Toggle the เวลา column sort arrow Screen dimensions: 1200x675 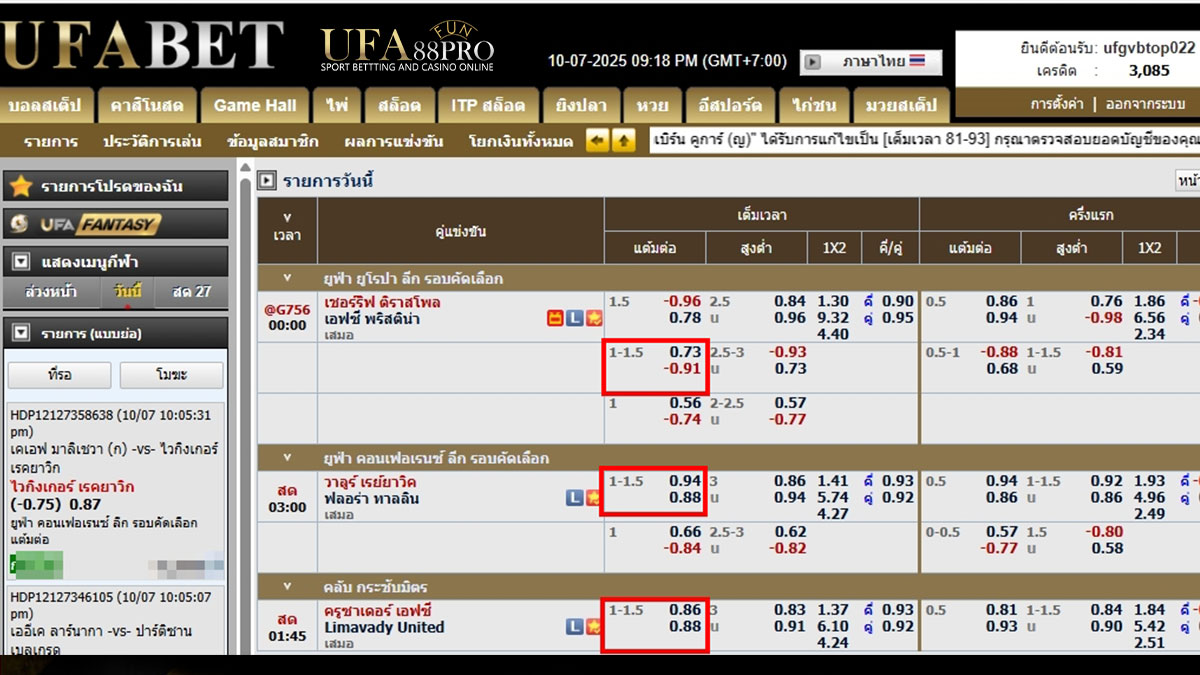tap(287, 217)
